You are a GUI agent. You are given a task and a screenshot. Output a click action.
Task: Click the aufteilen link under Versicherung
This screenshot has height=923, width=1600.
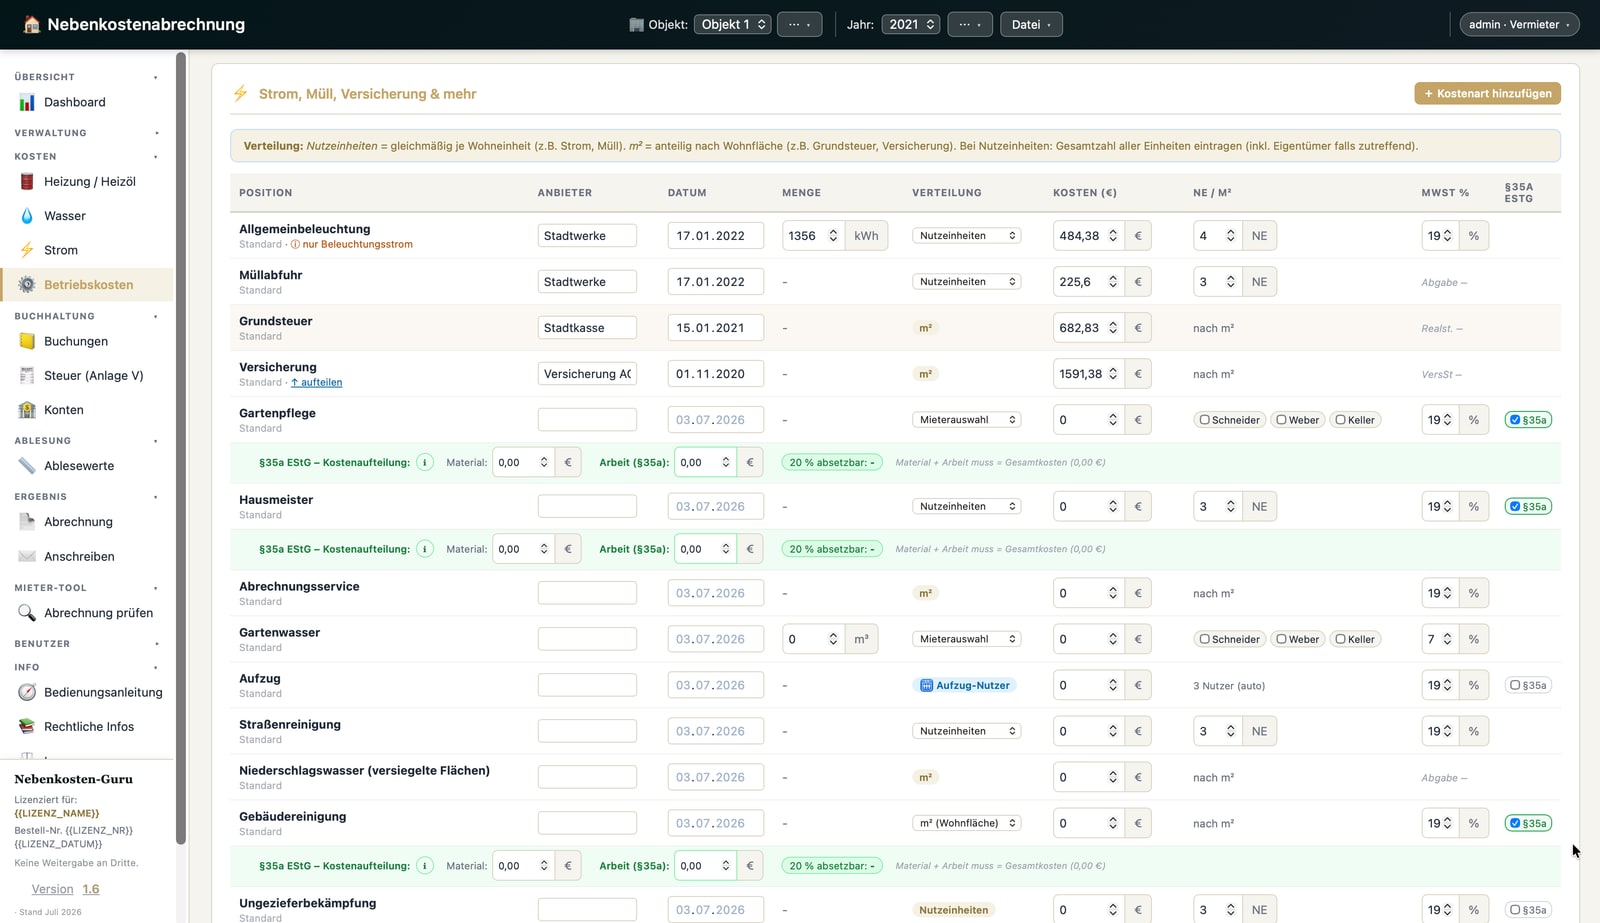pyautogui.click(x=317, y=382)
